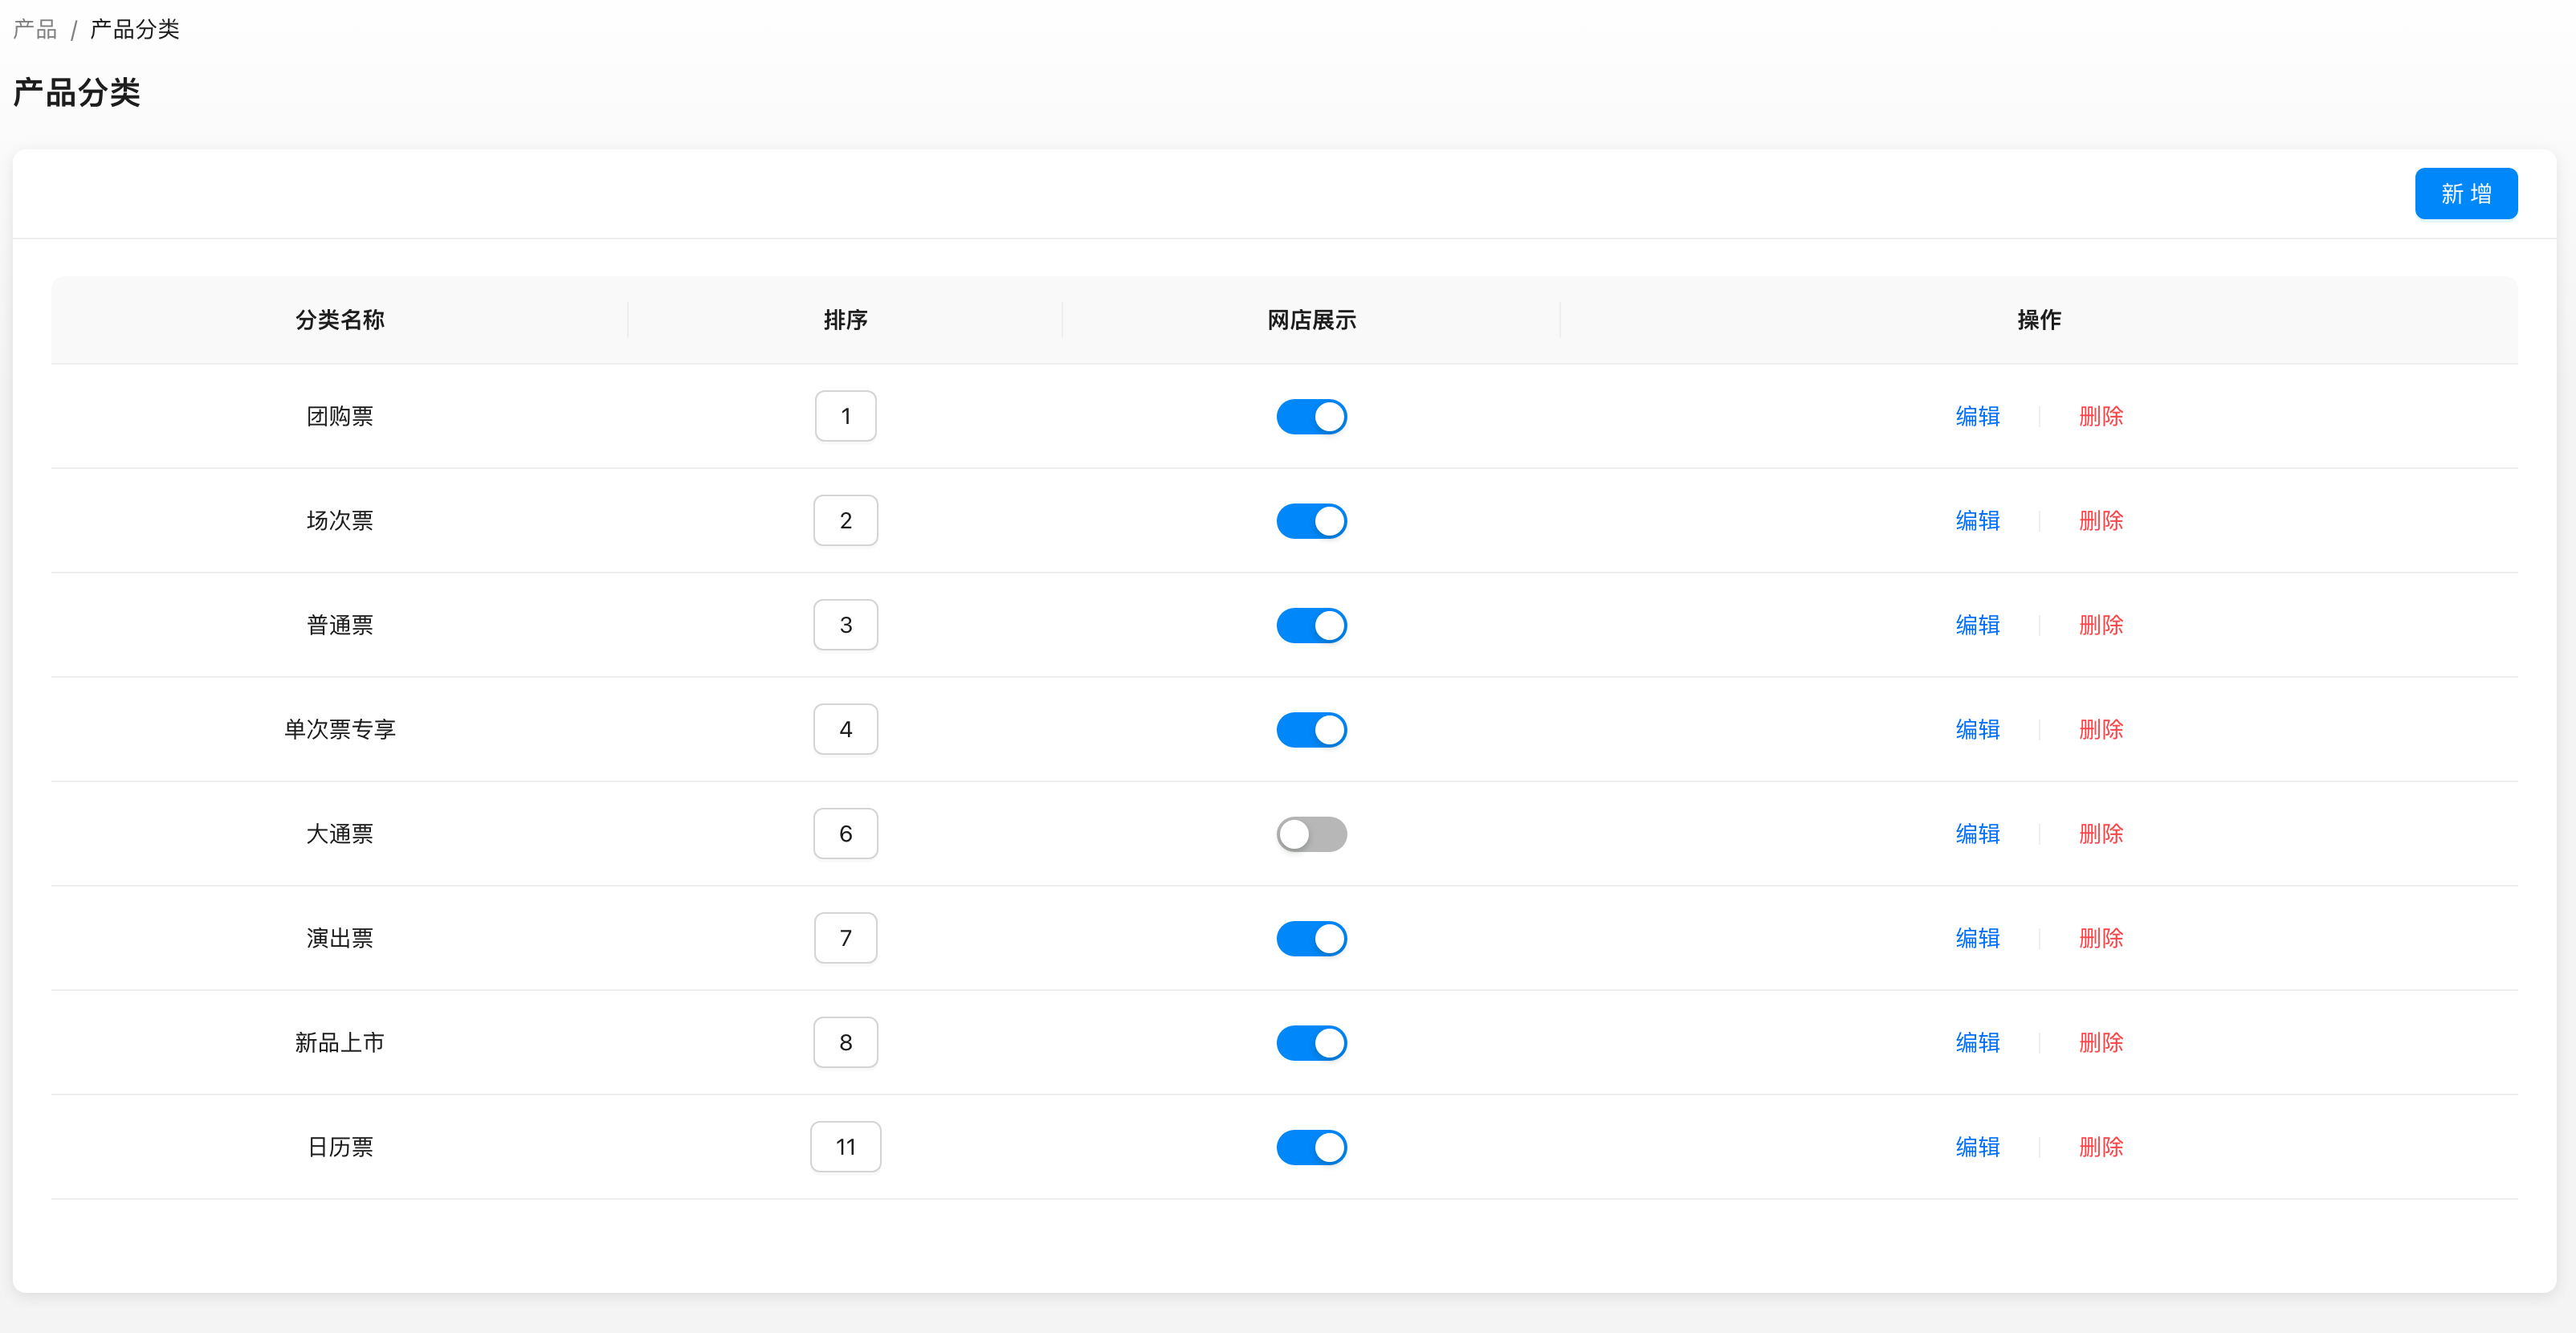Image resolution: width=2576 pixels, height=1333 pixels.
Task: Select the 普通票 name cell
Action: click(340, 625)
